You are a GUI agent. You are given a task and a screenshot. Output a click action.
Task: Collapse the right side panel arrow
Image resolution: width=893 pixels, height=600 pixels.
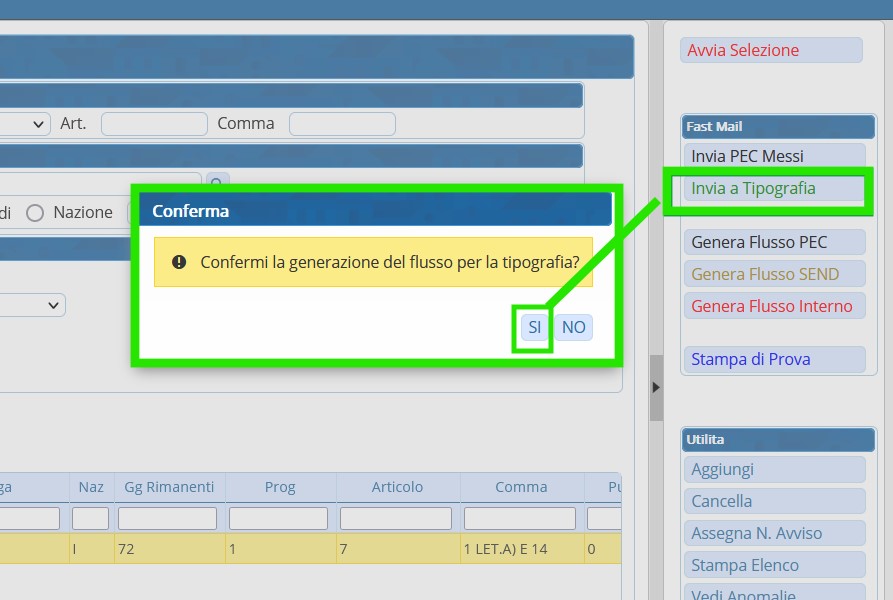[x=656, y=387]
